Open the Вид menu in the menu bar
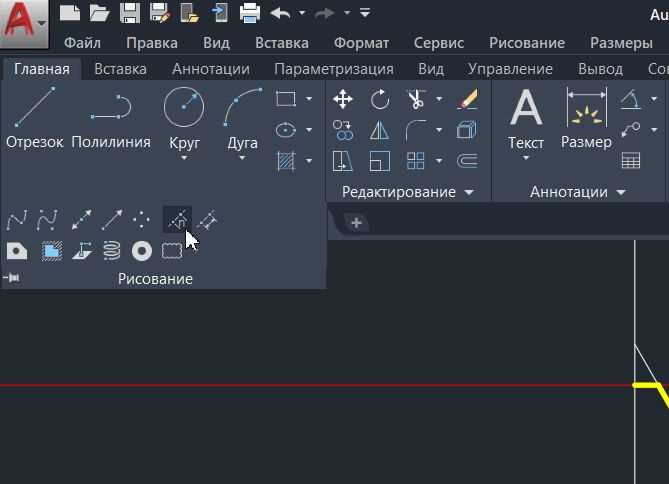The height and width of the screenshot is (484, 669). pos(216,43)
